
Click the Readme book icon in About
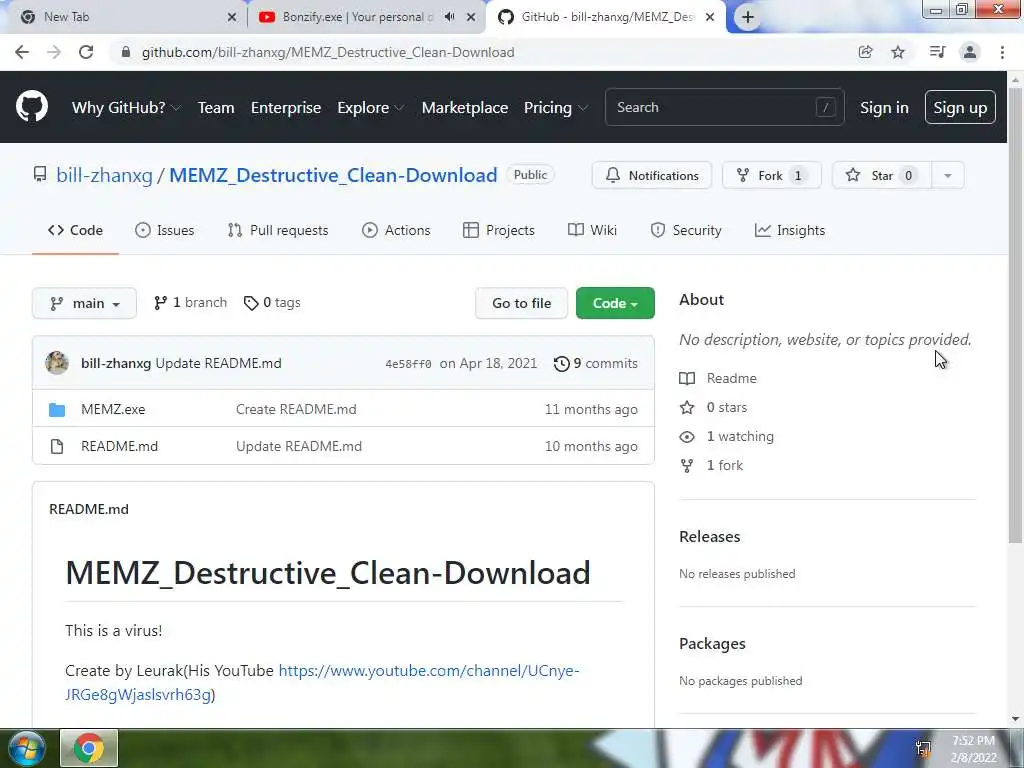[687, 379]
